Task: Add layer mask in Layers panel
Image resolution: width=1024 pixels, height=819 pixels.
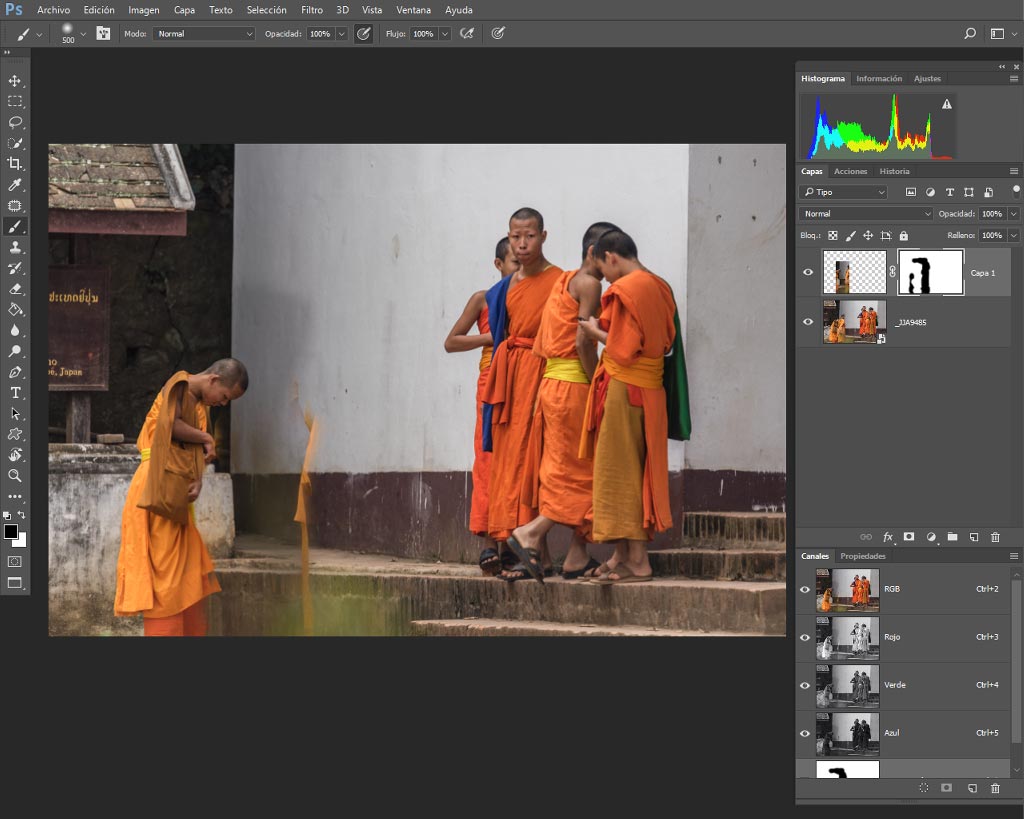Action: (x=909, y=537)
